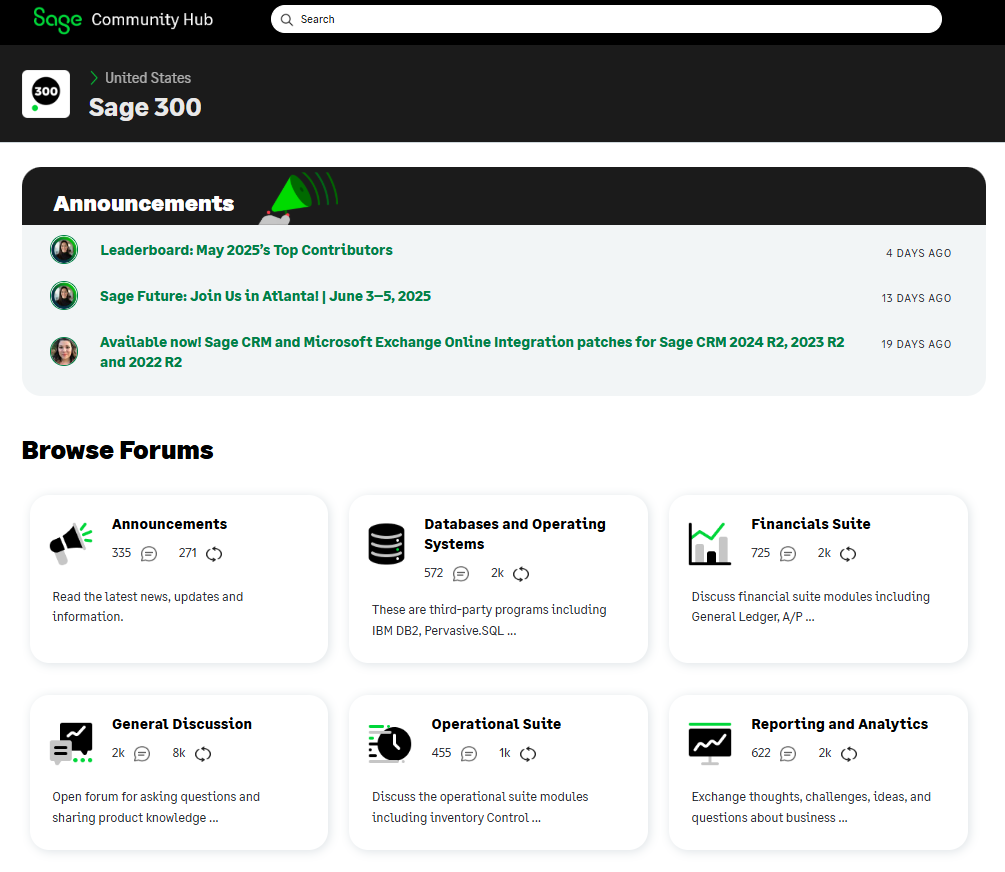Screen dimensions: 1005x872
Task: Click the General Discussion chat icon
Action: click(71, 743)
